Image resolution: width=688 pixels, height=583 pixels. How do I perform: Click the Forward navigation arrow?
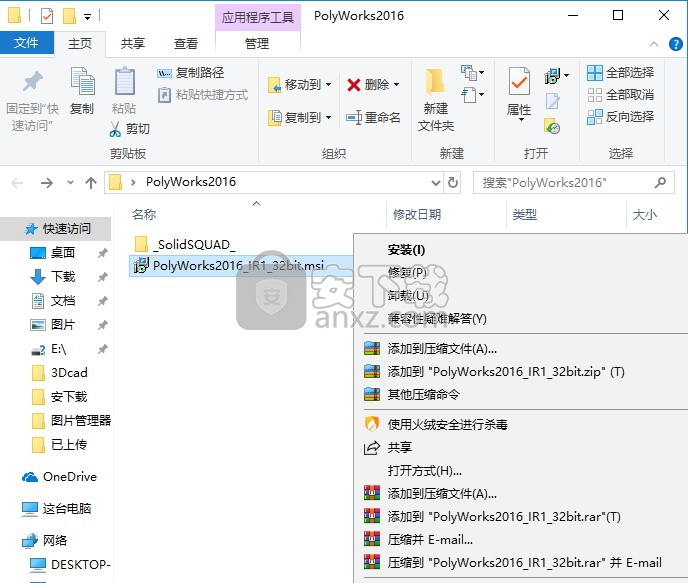click(47, 182)
